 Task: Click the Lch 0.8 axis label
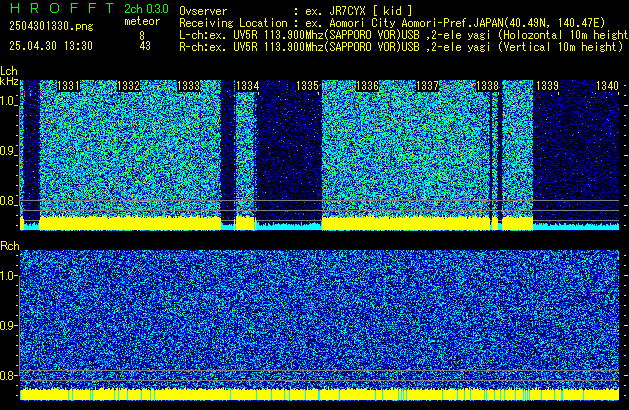pyautogui.click(x=8, y=201)
